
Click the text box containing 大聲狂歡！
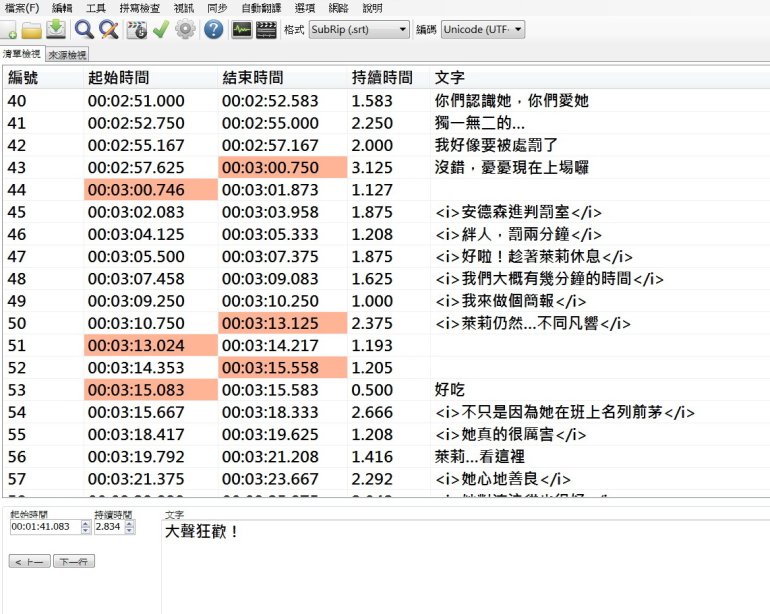466,567
